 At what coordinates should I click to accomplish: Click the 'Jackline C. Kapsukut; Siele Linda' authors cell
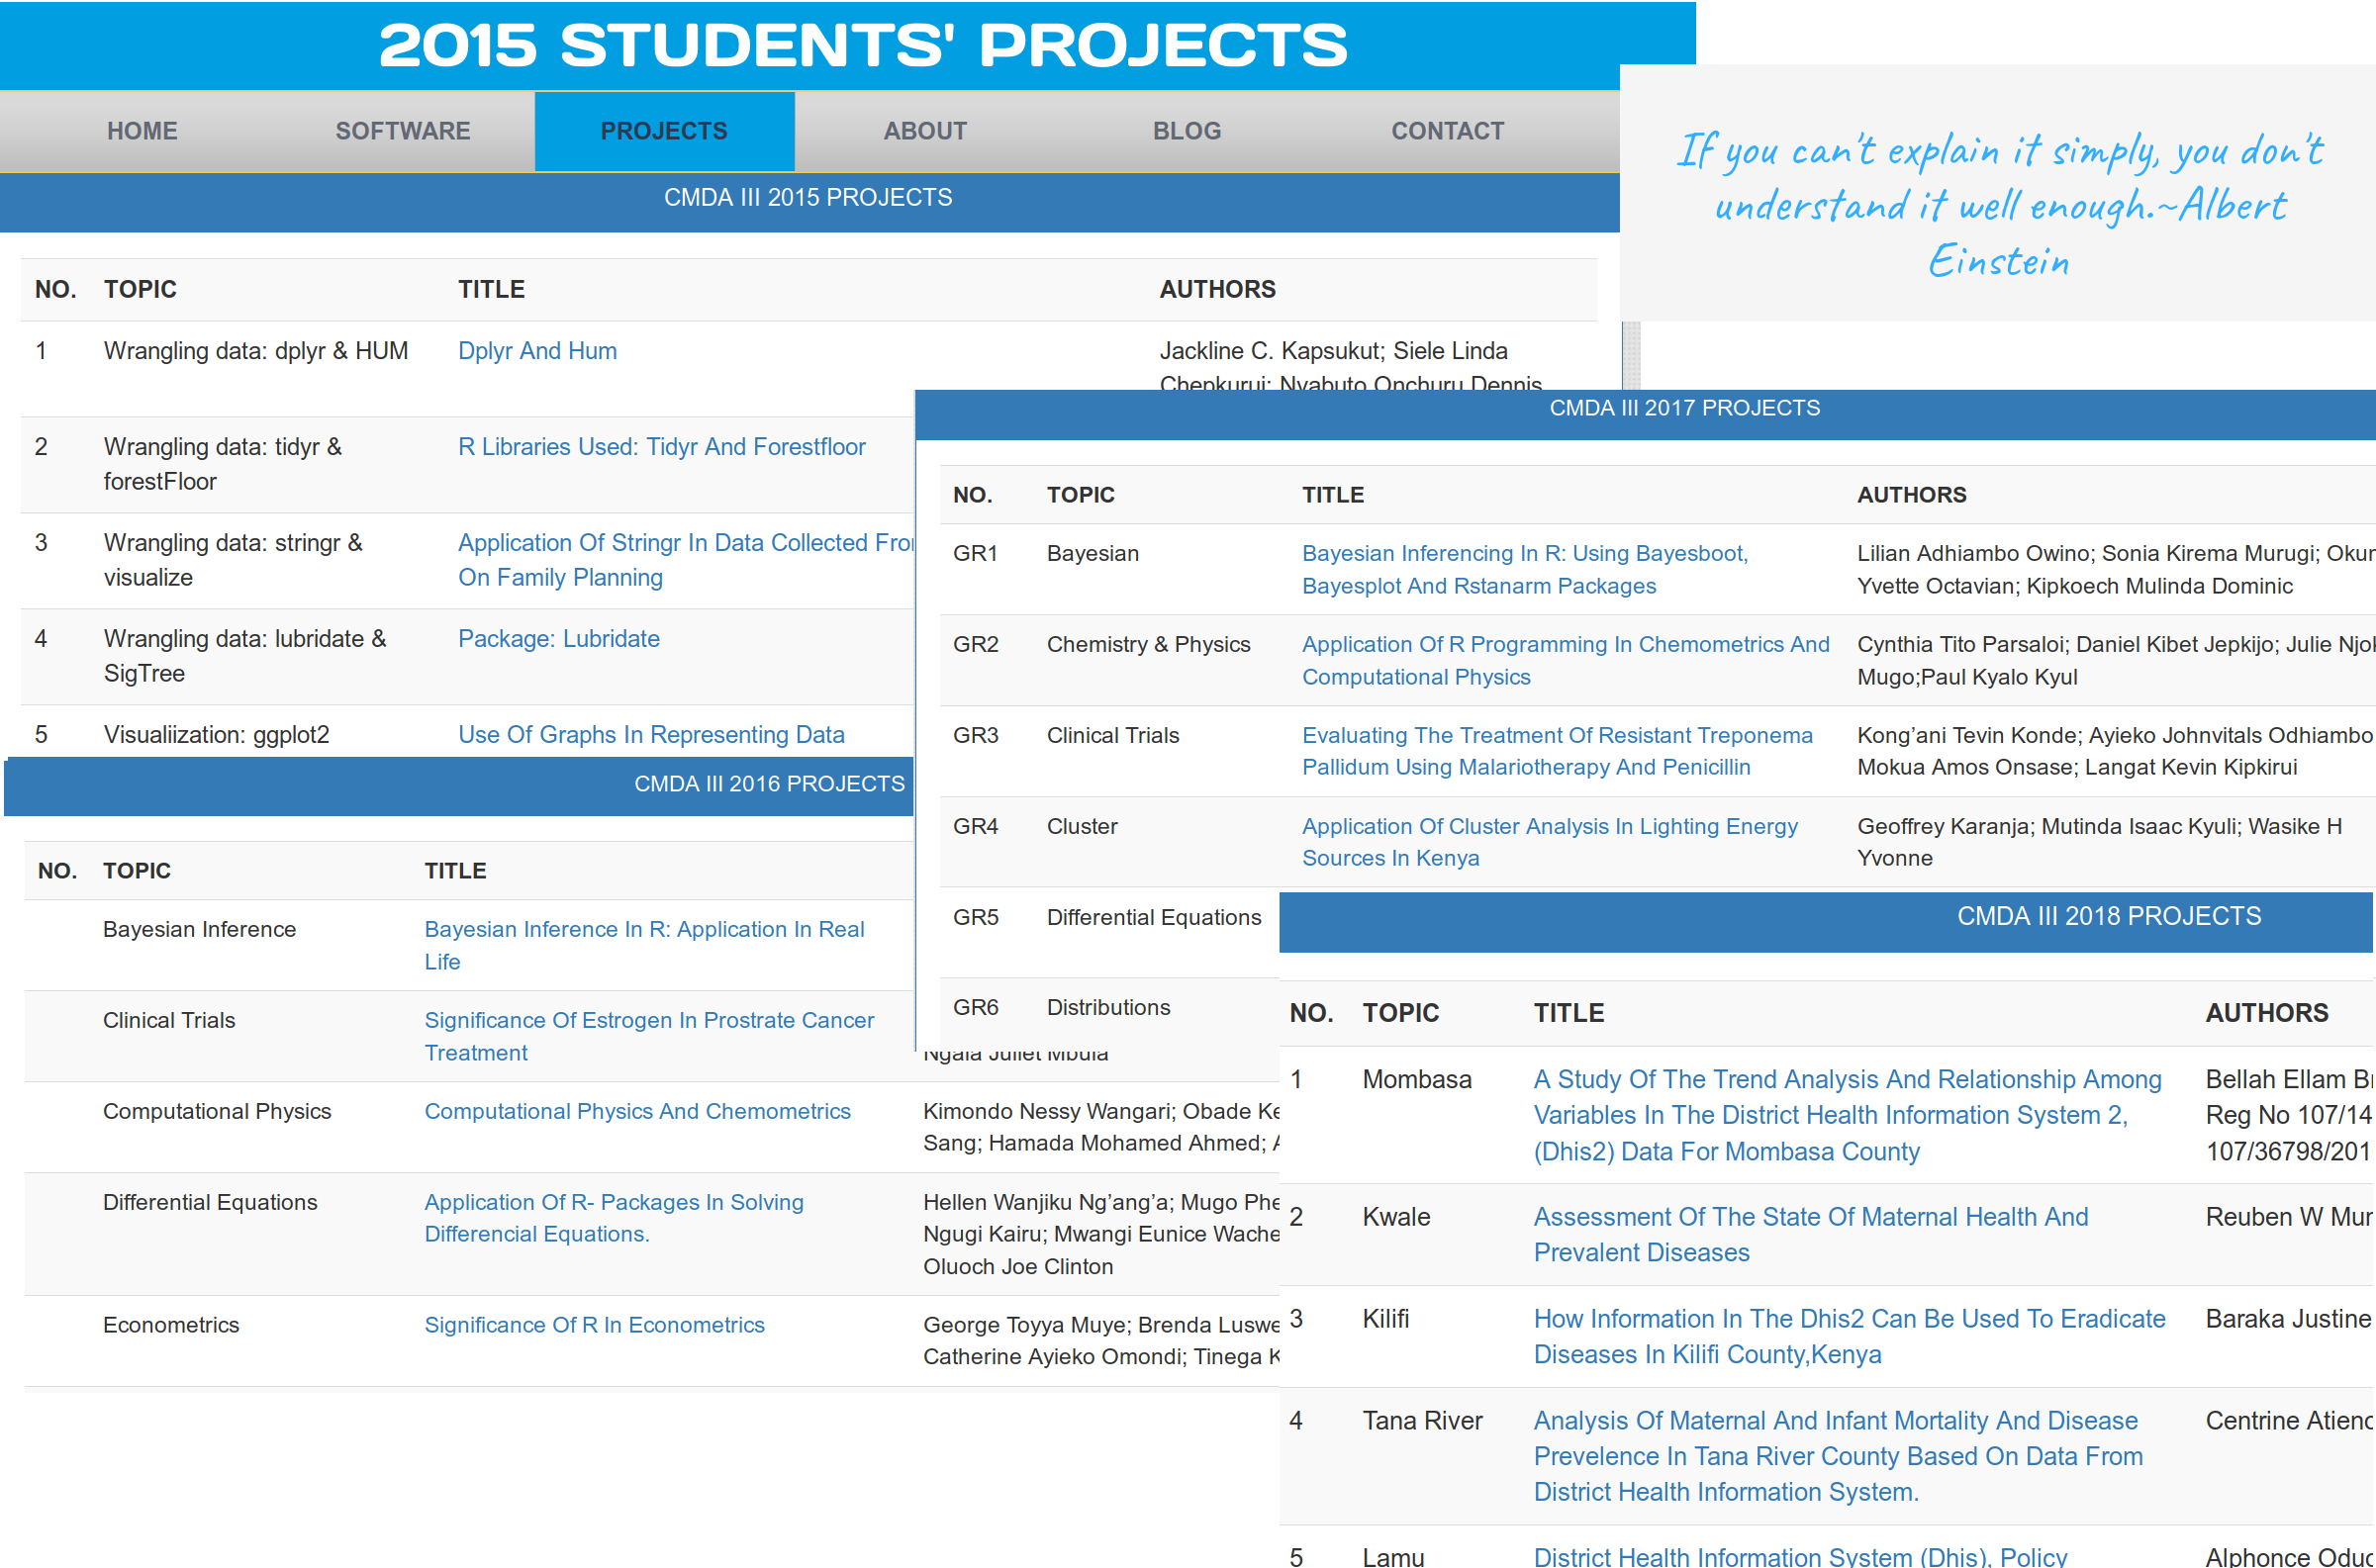(x=1350, y=364)
